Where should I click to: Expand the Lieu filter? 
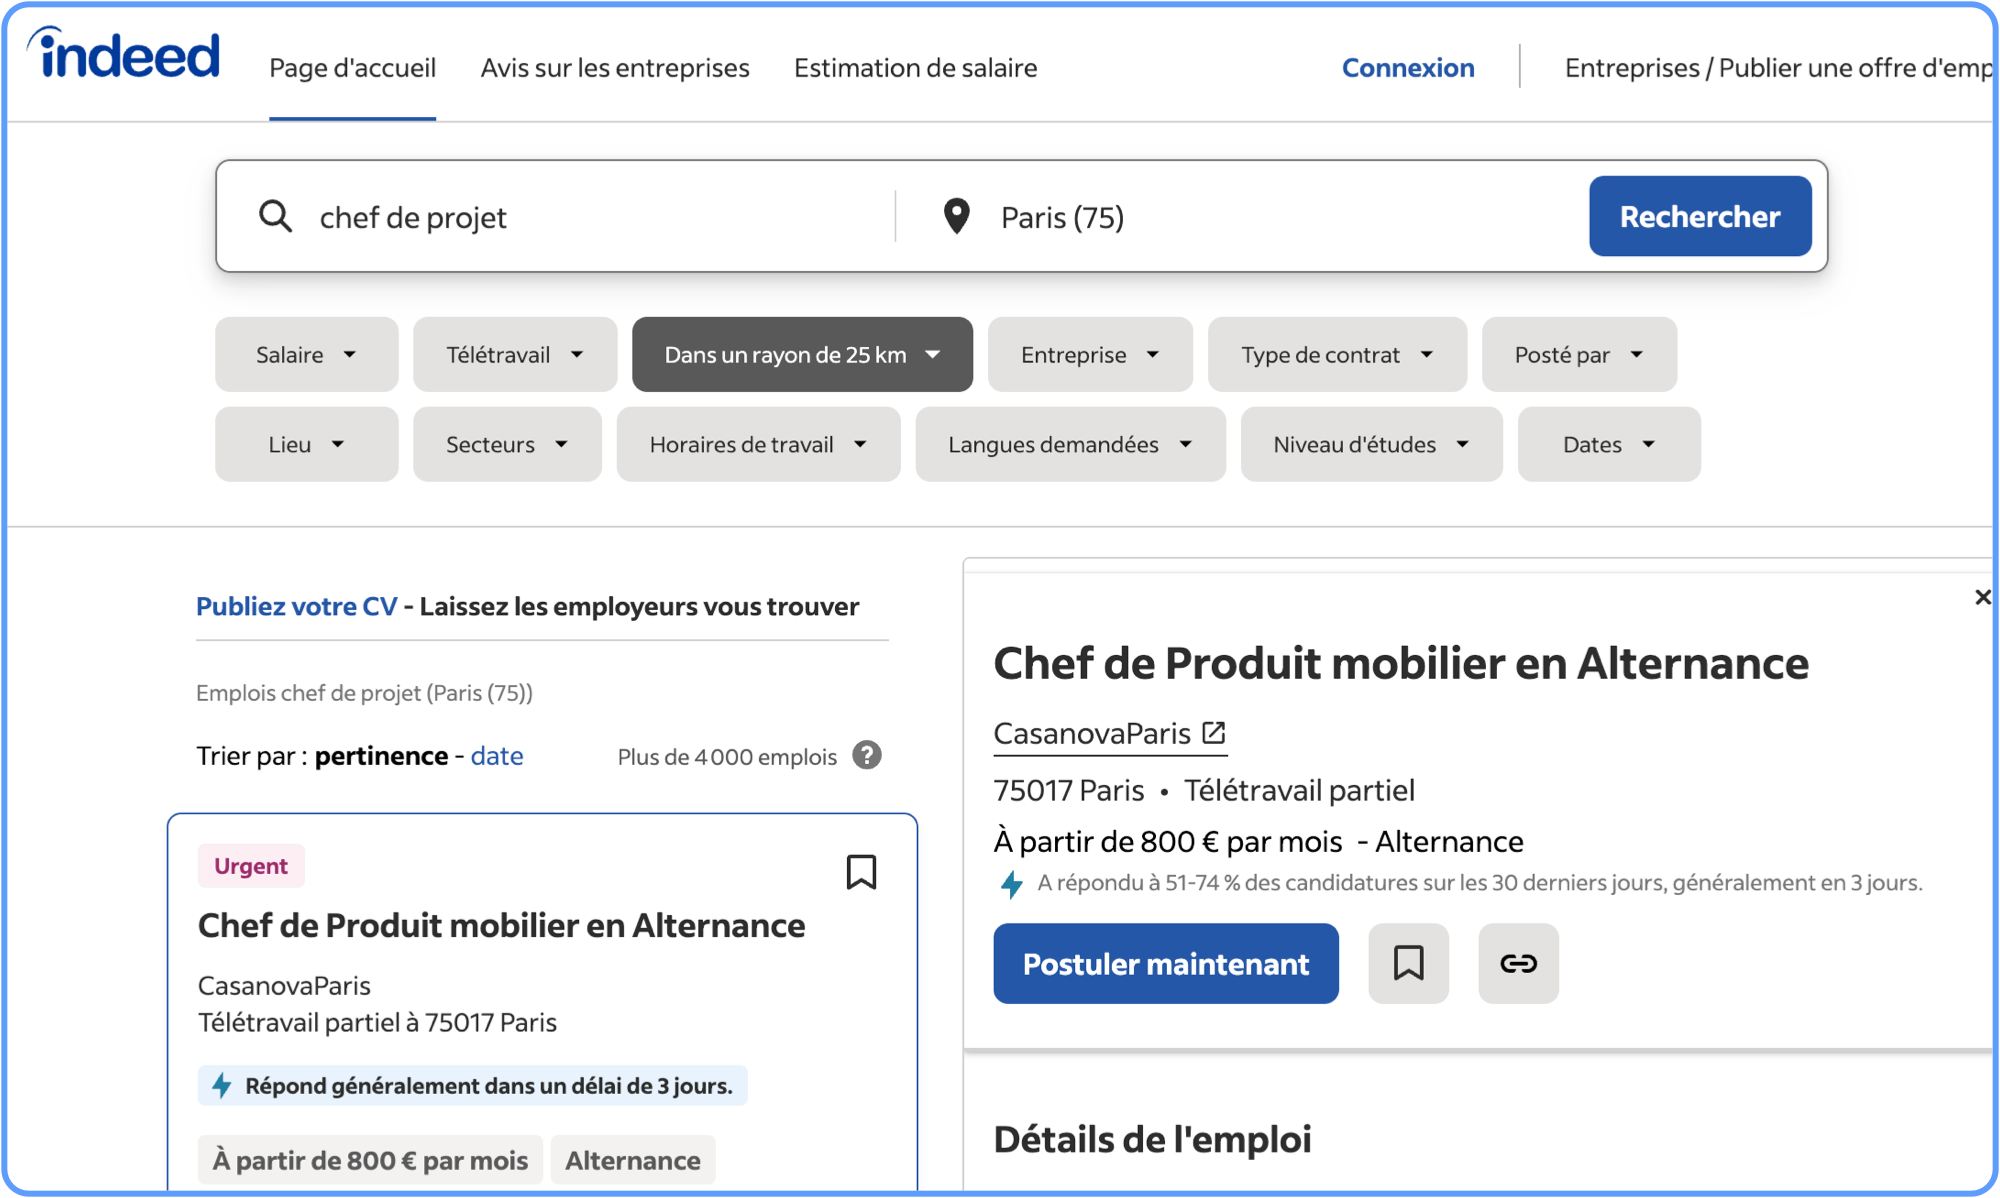[306, 444]
